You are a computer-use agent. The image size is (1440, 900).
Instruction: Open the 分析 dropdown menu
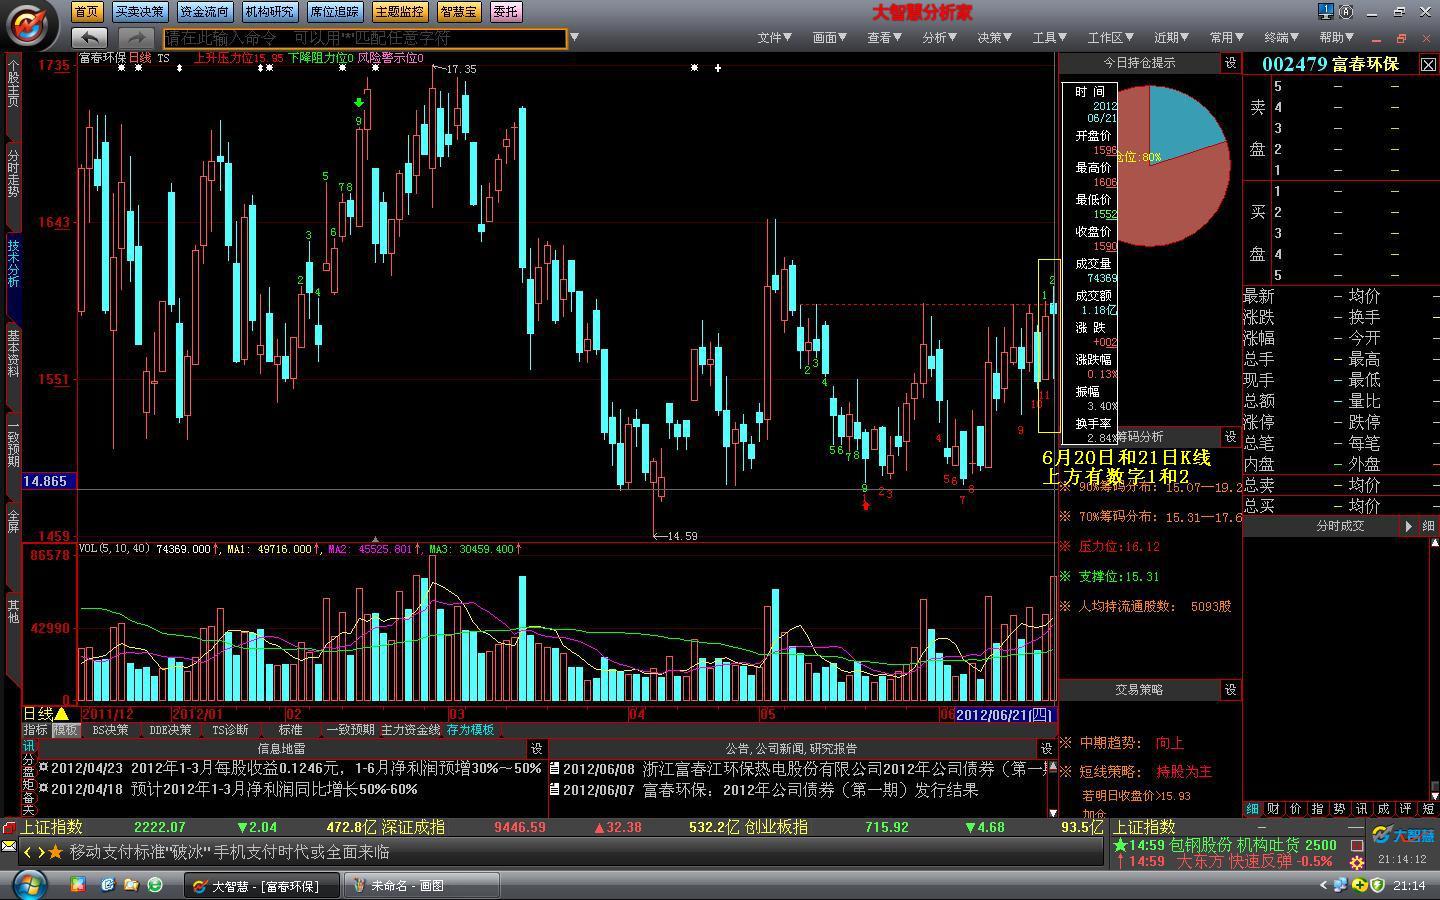click(939, 38)
